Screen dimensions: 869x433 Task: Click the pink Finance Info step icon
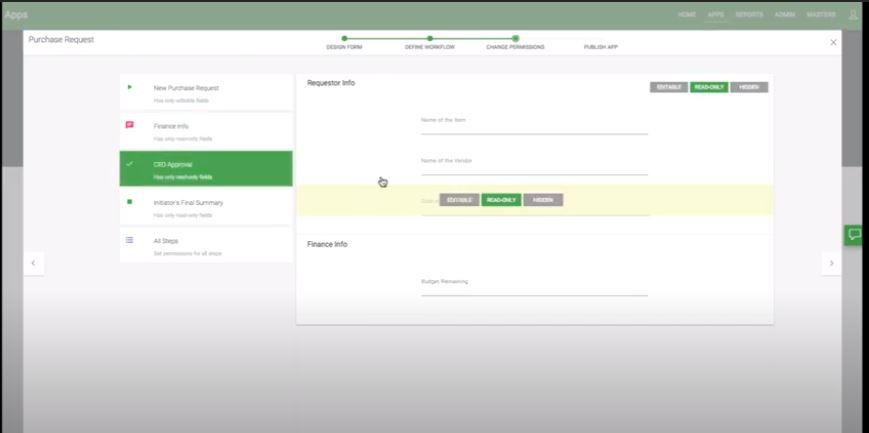129,125
